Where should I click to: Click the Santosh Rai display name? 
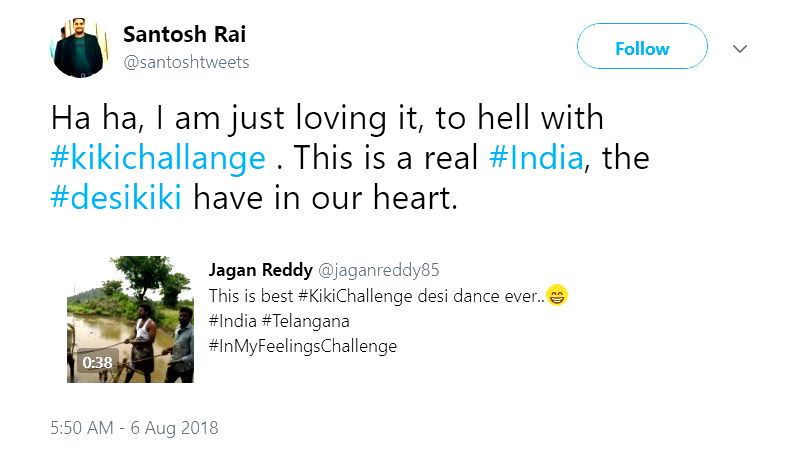click(x=184, y=34)
